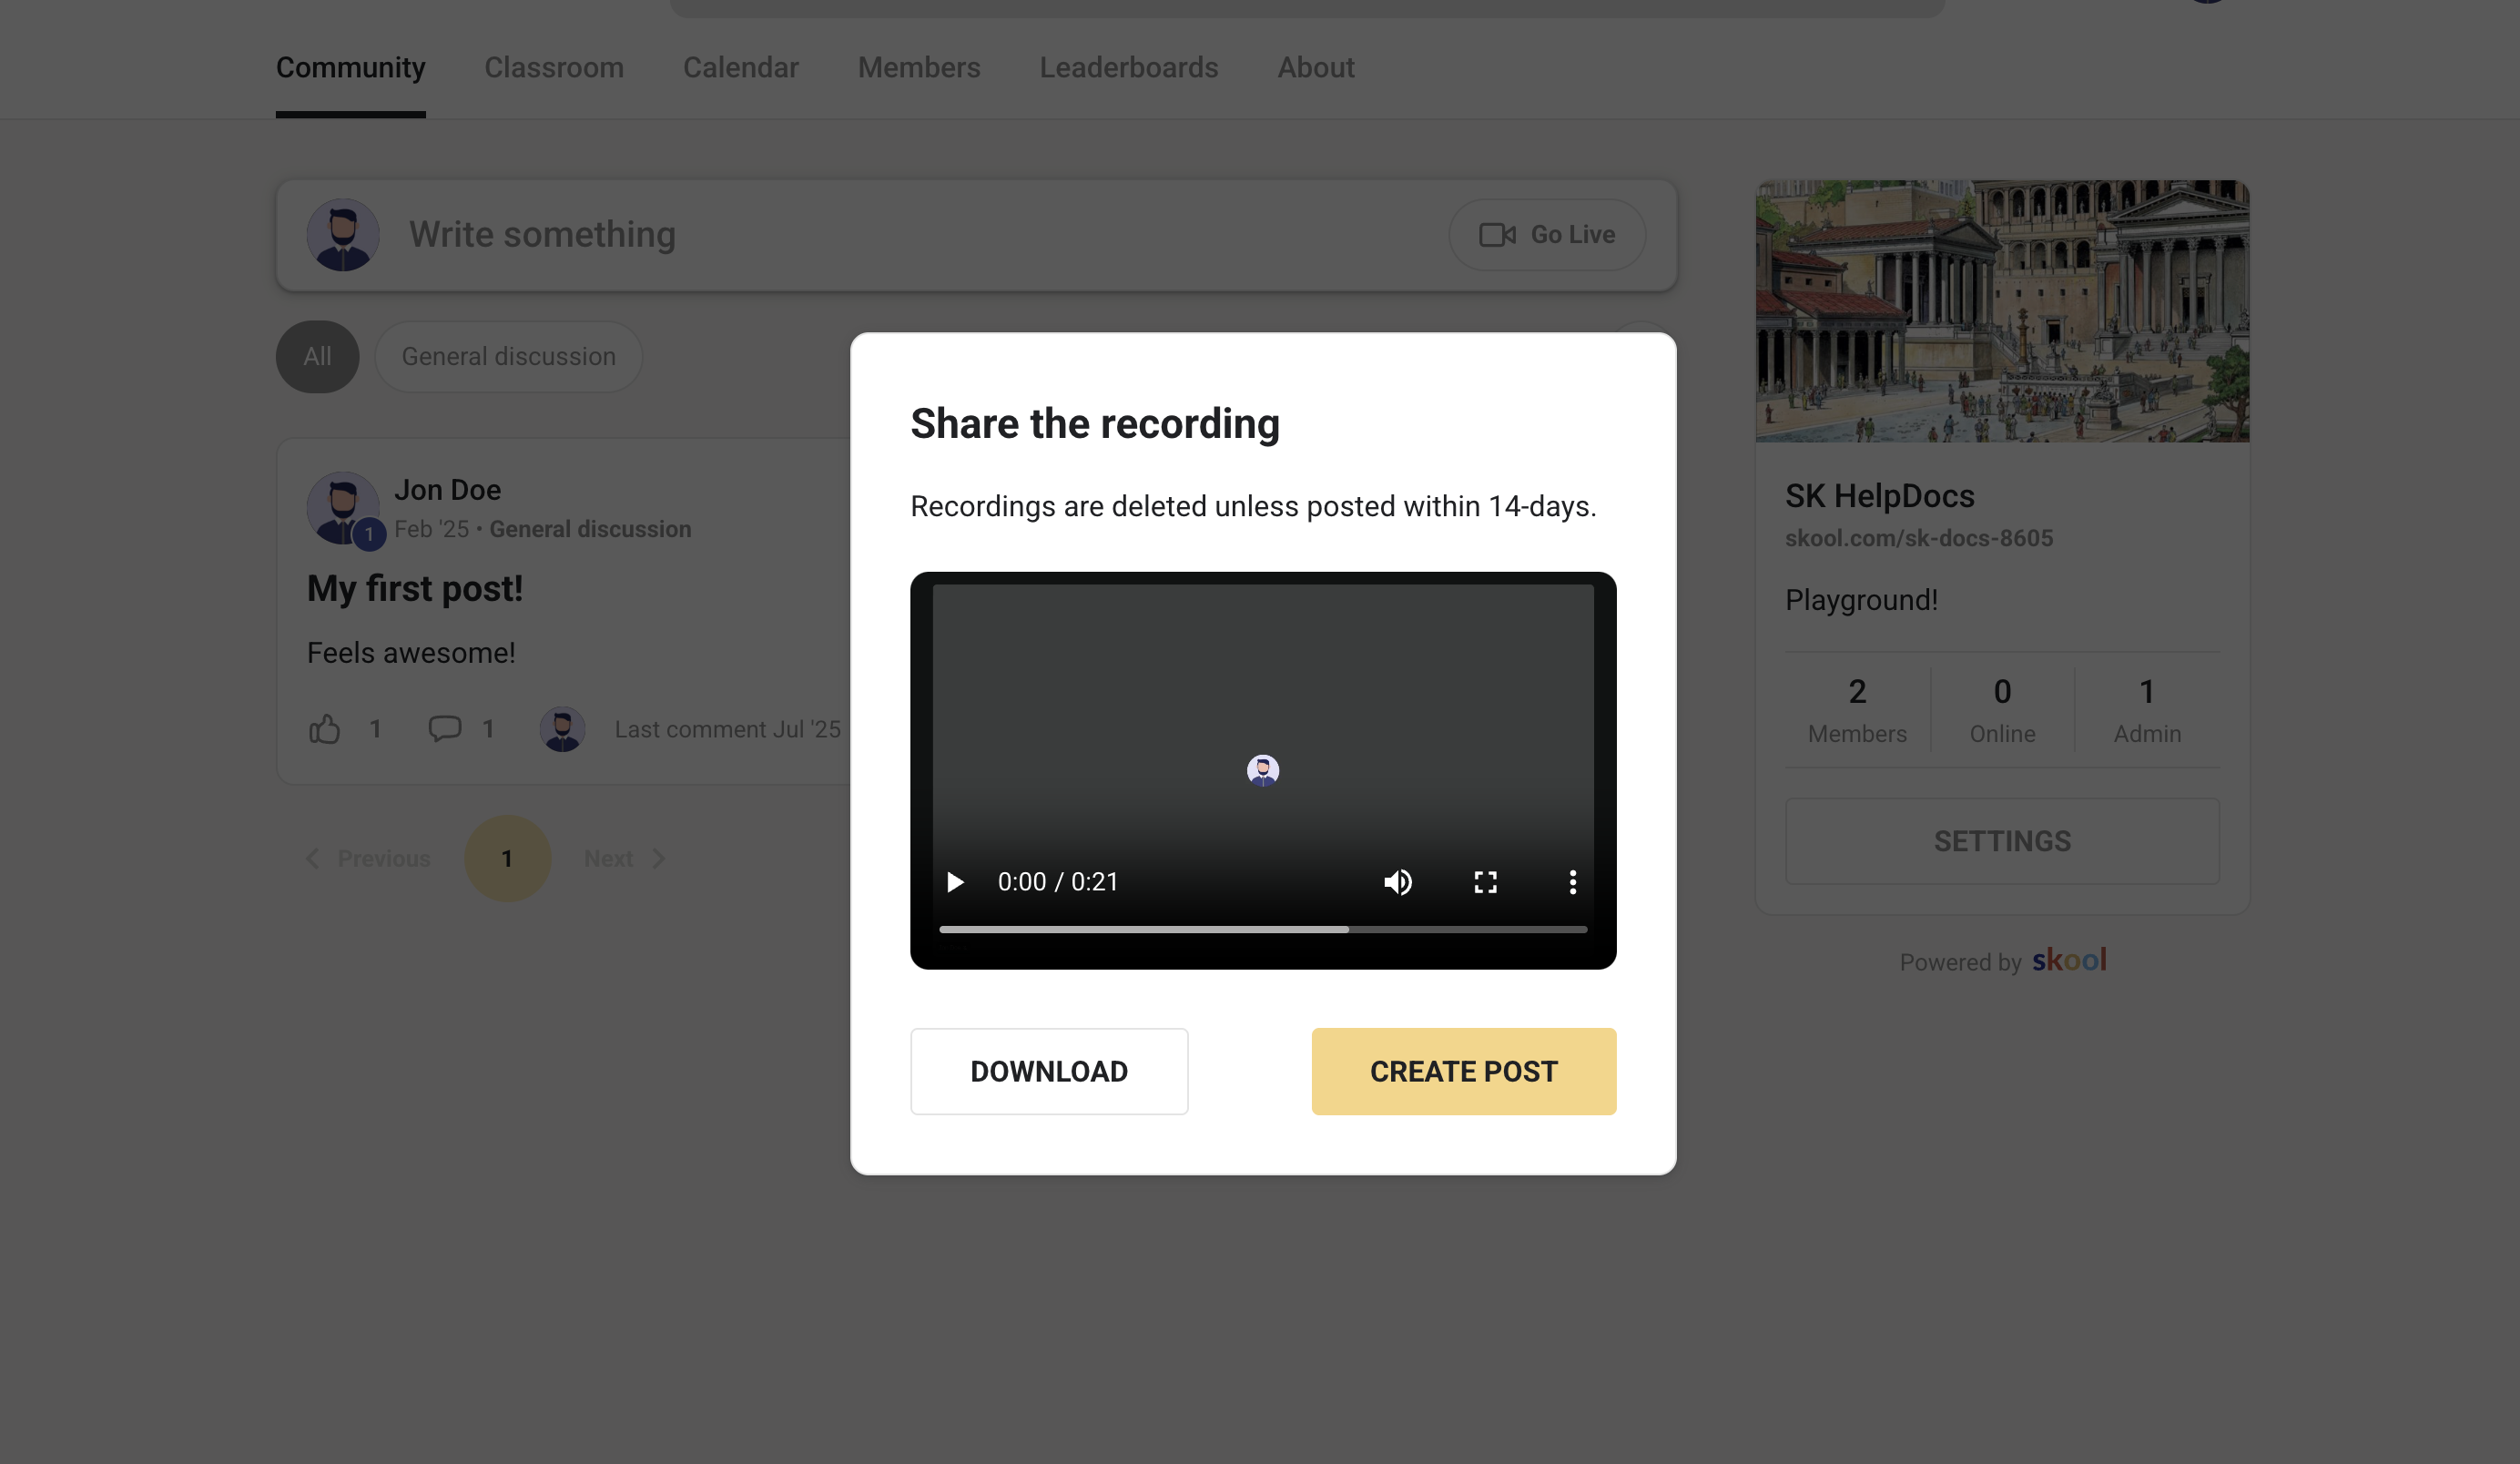2520x1464 pixels.
Task: Select the All filter chip
Action: tap(317, 357)
